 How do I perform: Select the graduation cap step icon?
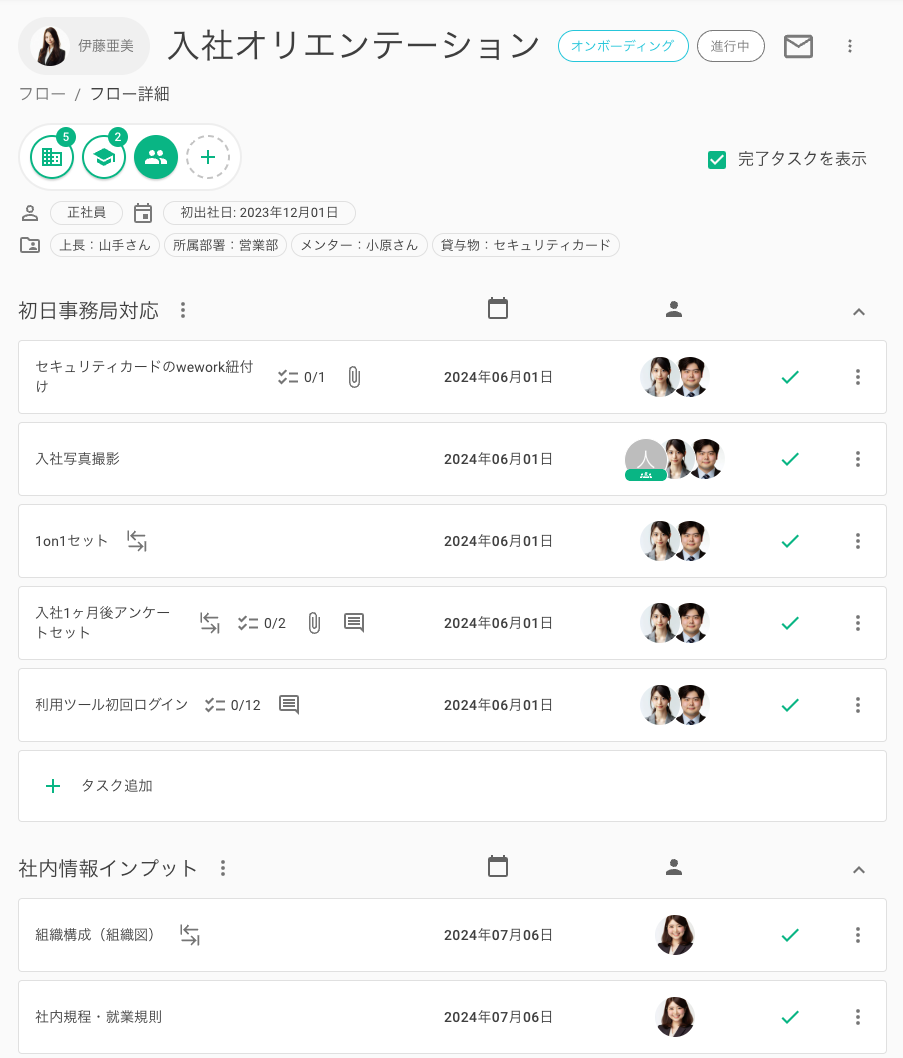(x=104, y=157)
